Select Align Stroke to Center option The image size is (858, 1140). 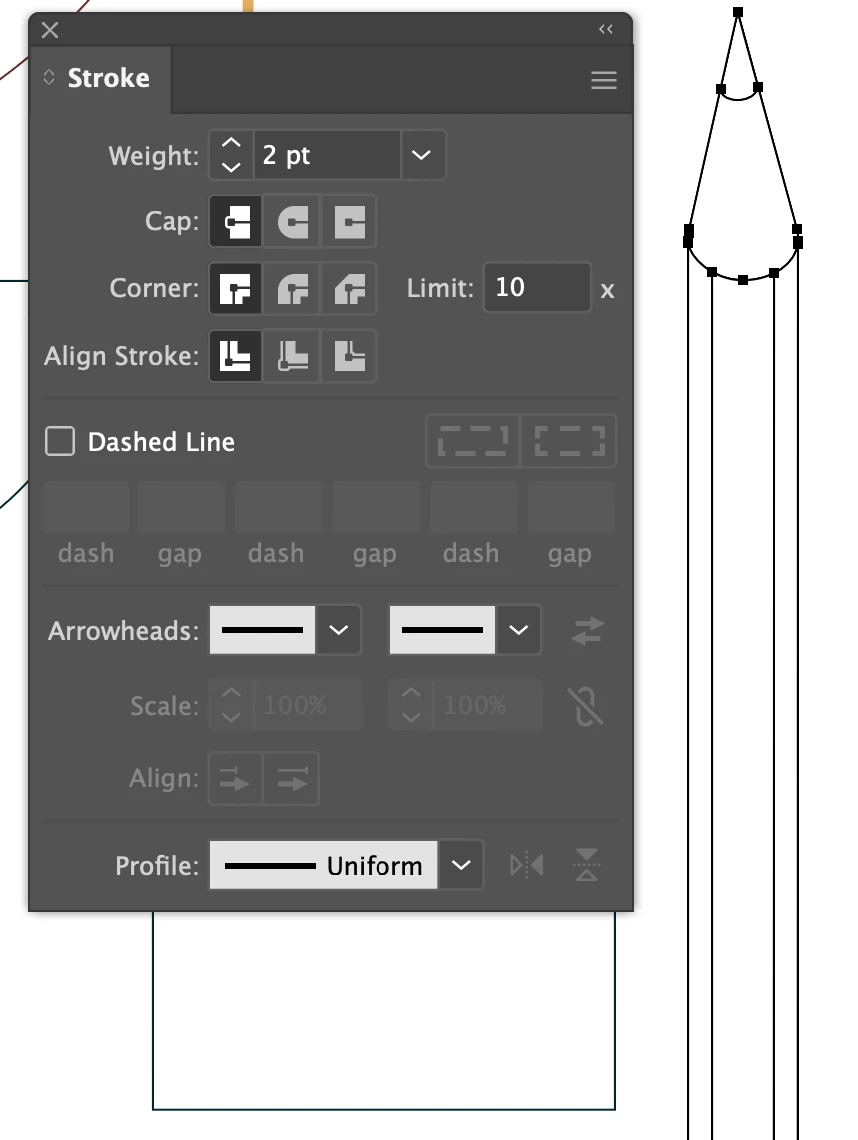click(236, 356)
